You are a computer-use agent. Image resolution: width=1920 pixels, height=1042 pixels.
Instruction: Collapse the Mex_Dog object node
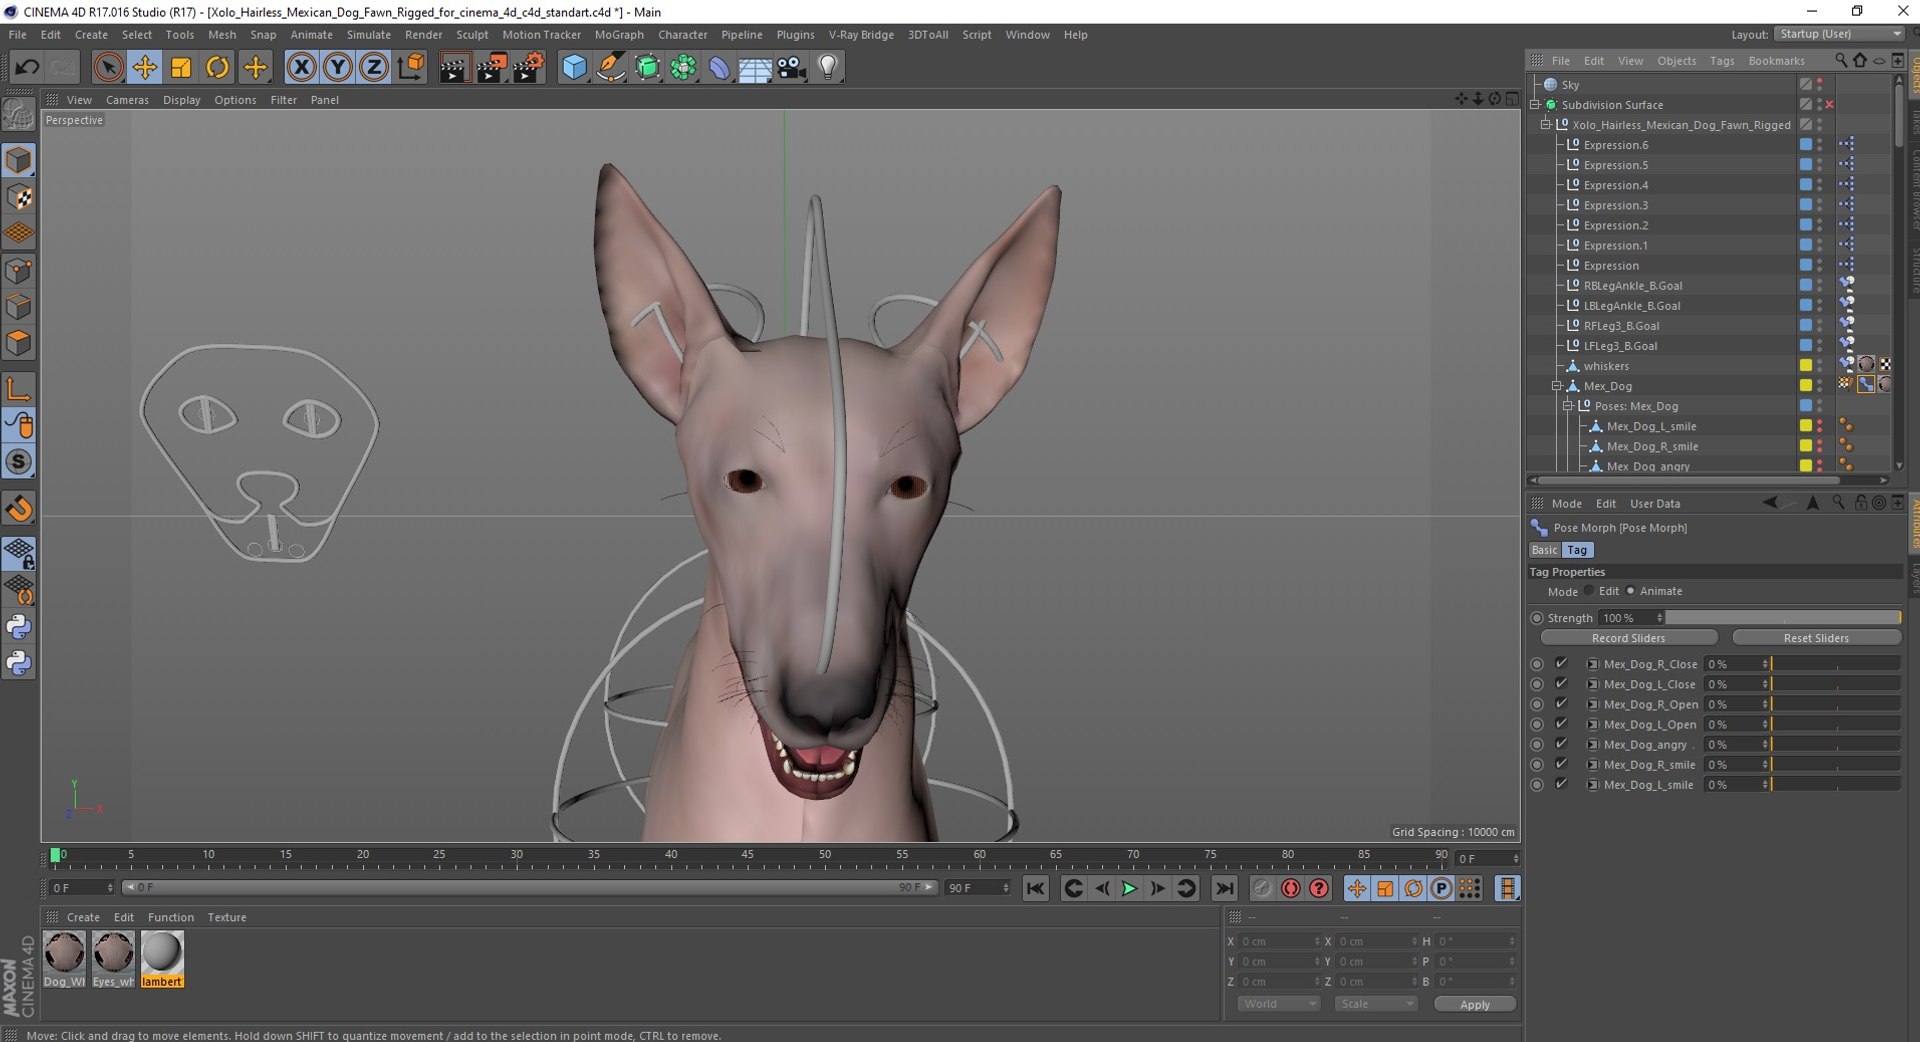1557,386
